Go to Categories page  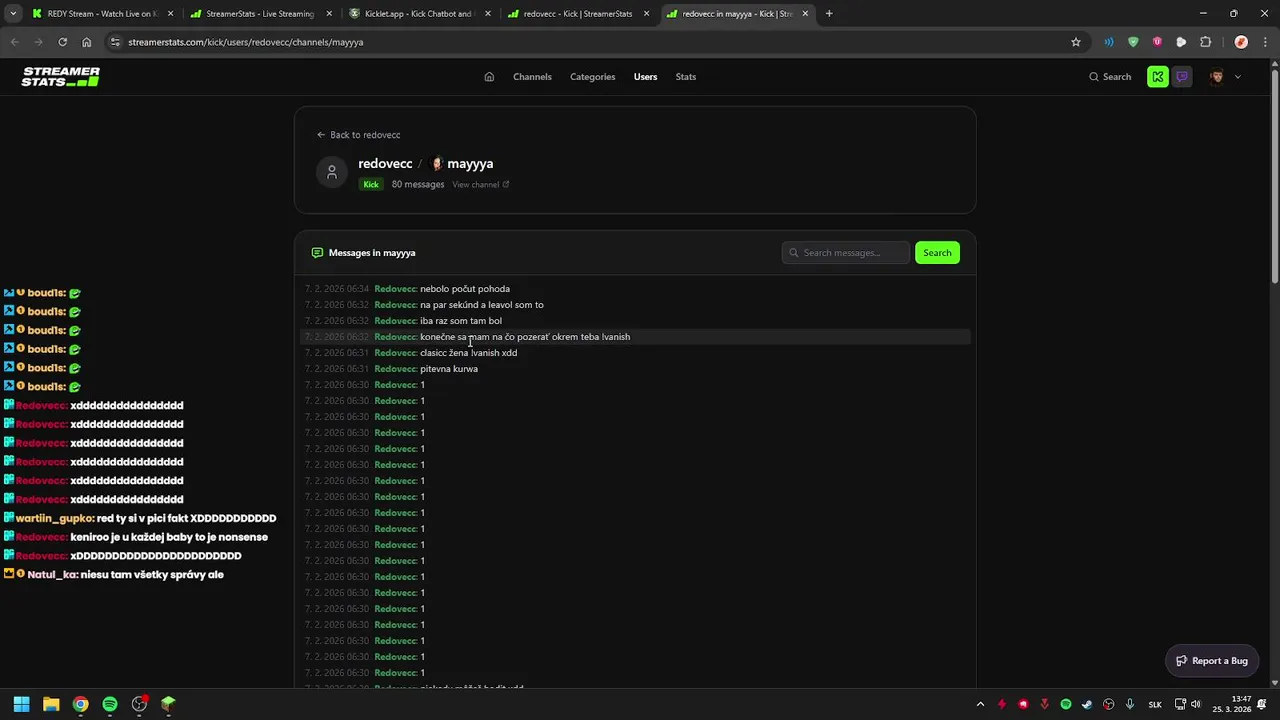593,77
